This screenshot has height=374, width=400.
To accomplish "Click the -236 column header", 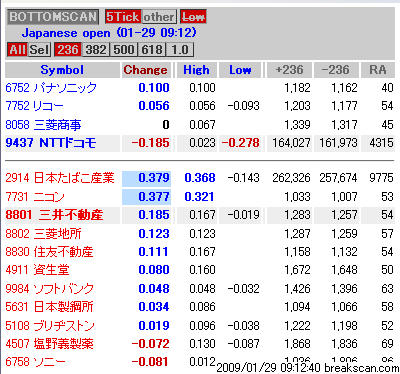I will [336, 70].
